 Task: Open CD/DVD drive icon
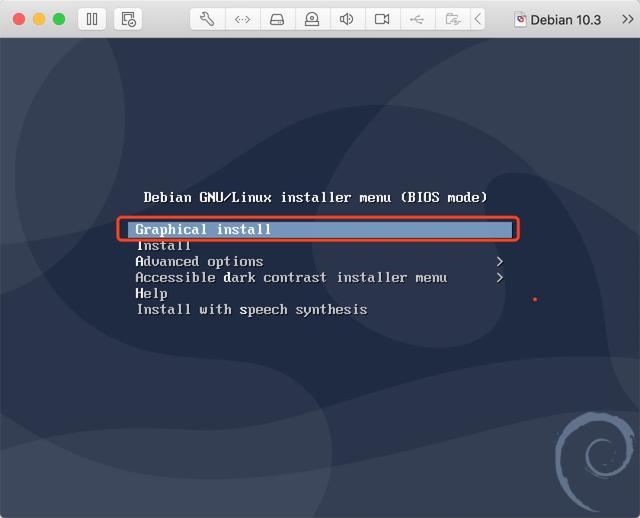click(x=312, y=19)
